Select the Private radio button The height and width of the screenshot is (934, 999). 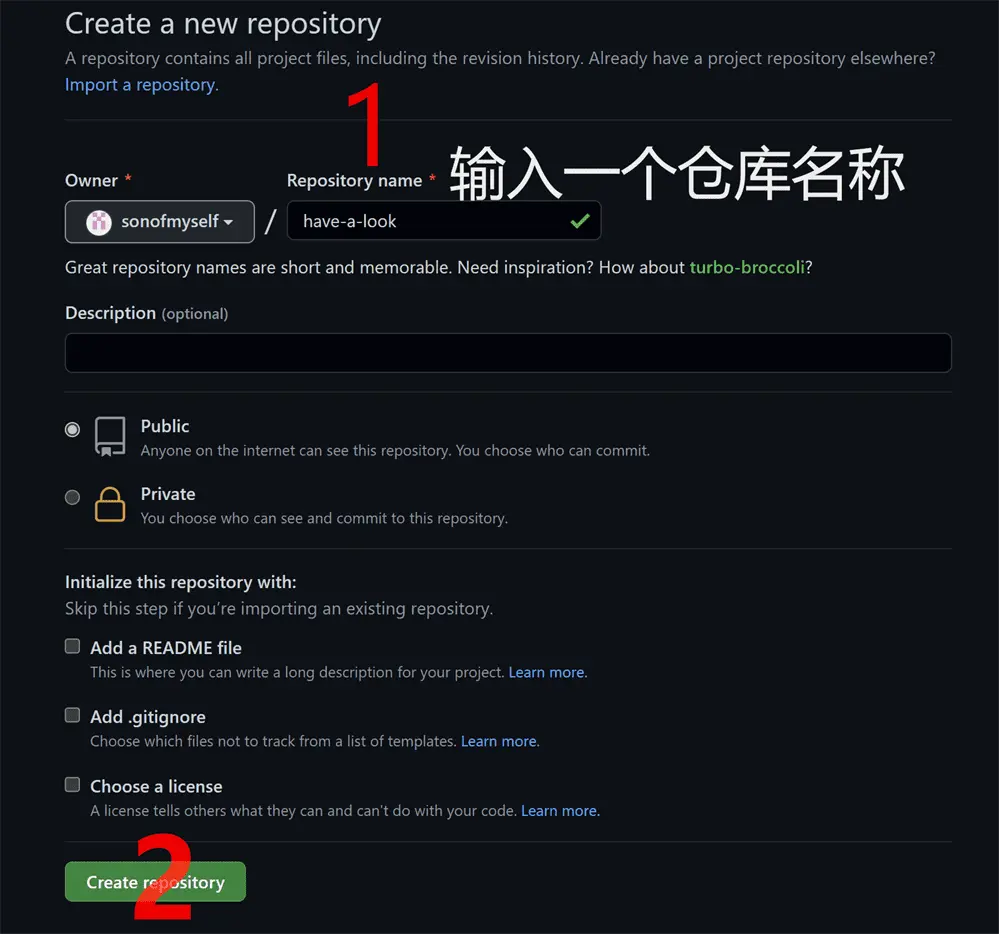pyautogui.click(x=73, y=497)
